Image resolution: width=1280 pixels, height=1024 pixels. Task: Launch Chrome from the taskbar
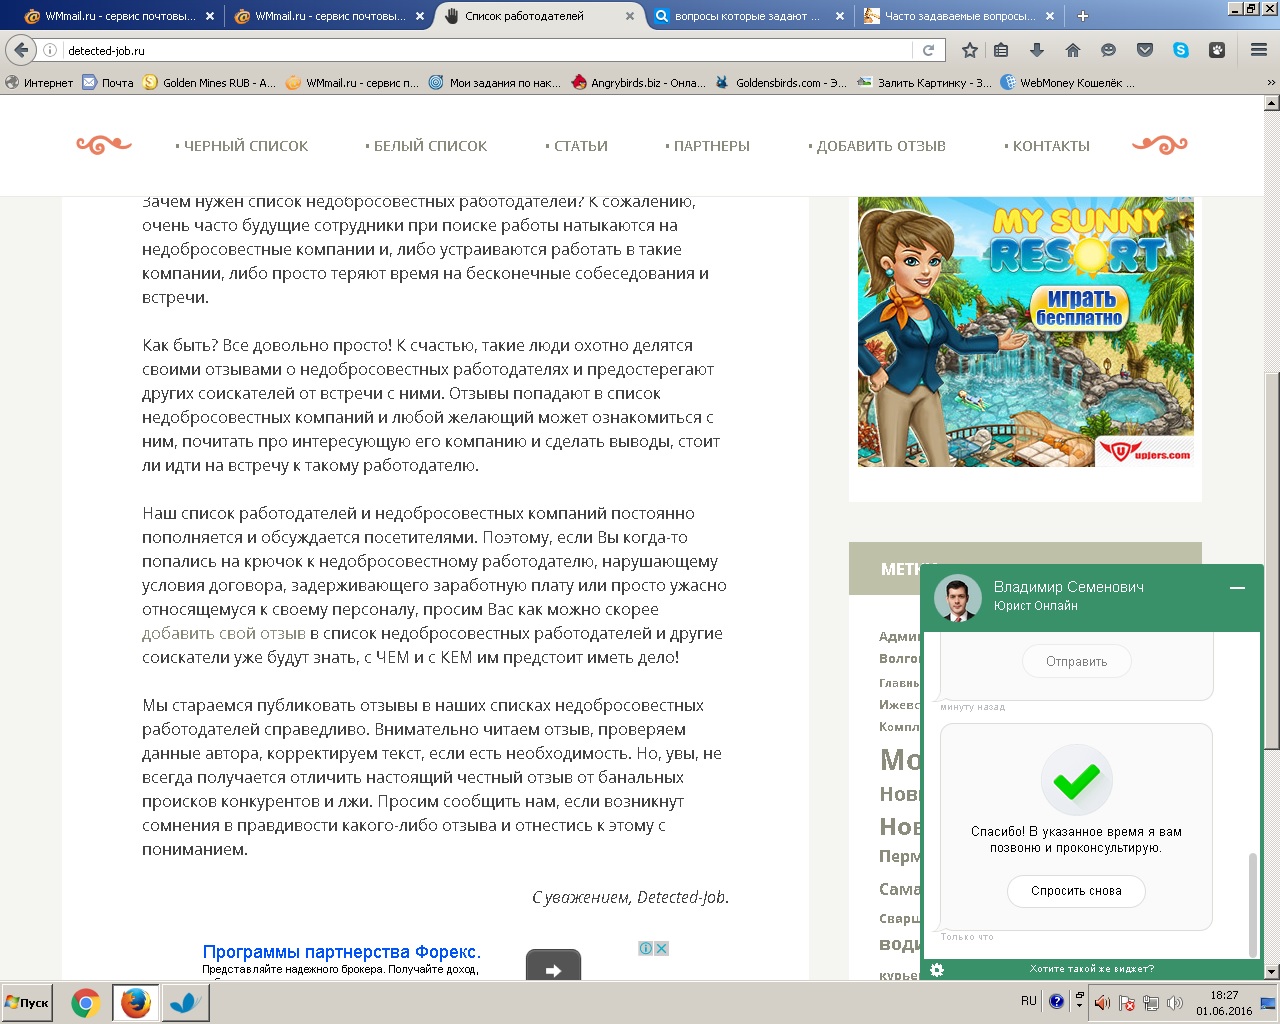[x=86, y=1003]
